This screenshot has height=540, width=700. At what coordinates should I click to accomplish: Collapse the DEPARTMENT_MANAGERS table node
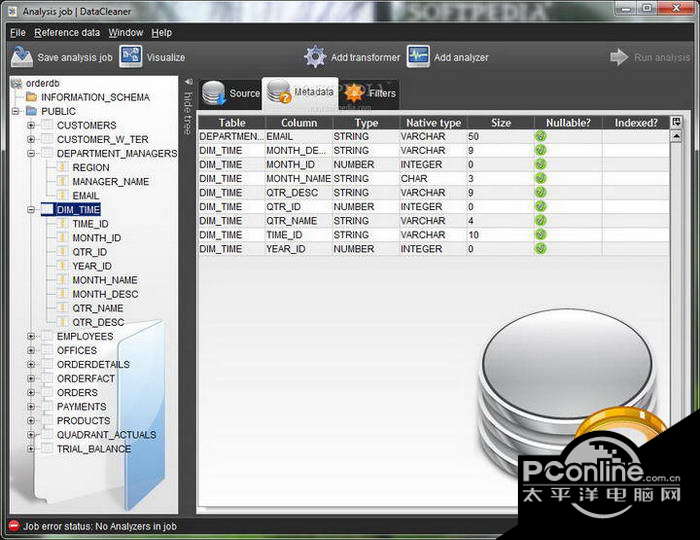coord(31,154)
